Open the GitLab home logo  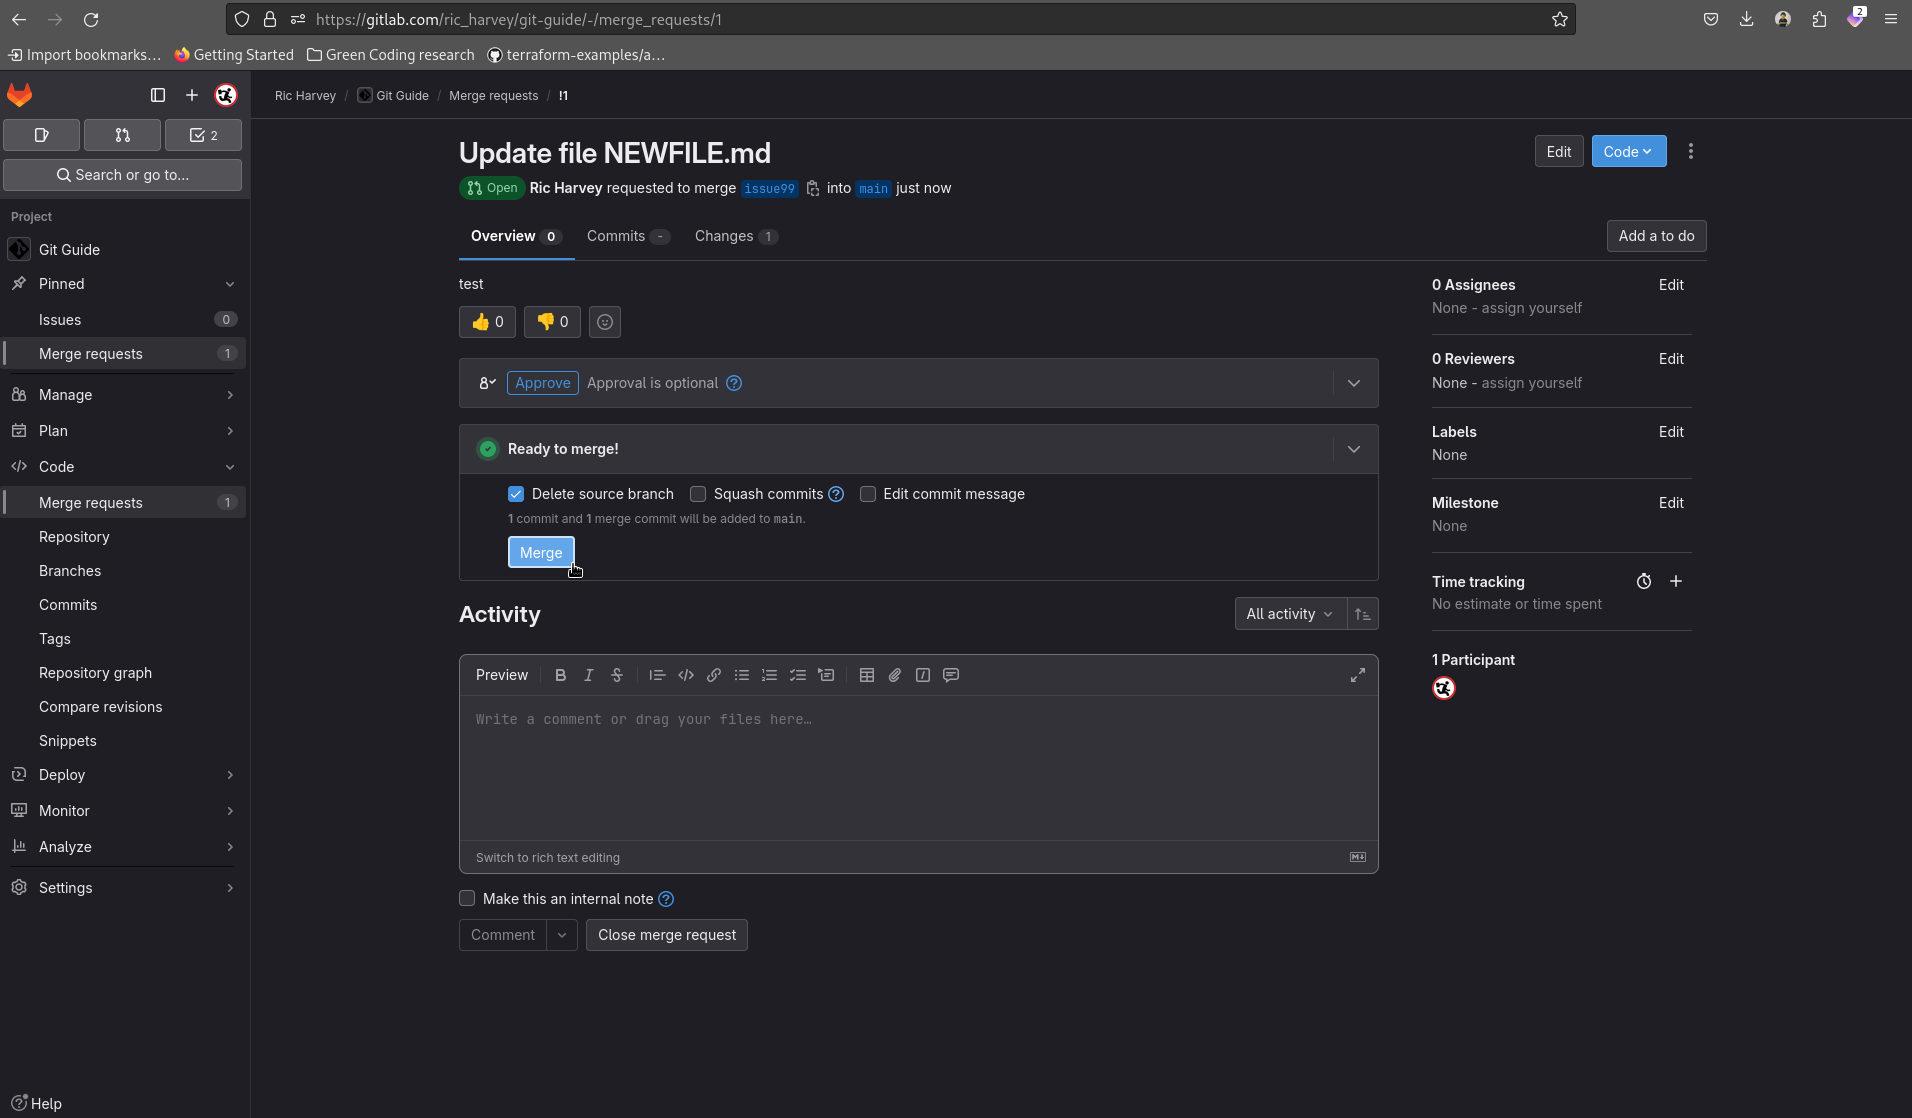click(x=20, y=95)
